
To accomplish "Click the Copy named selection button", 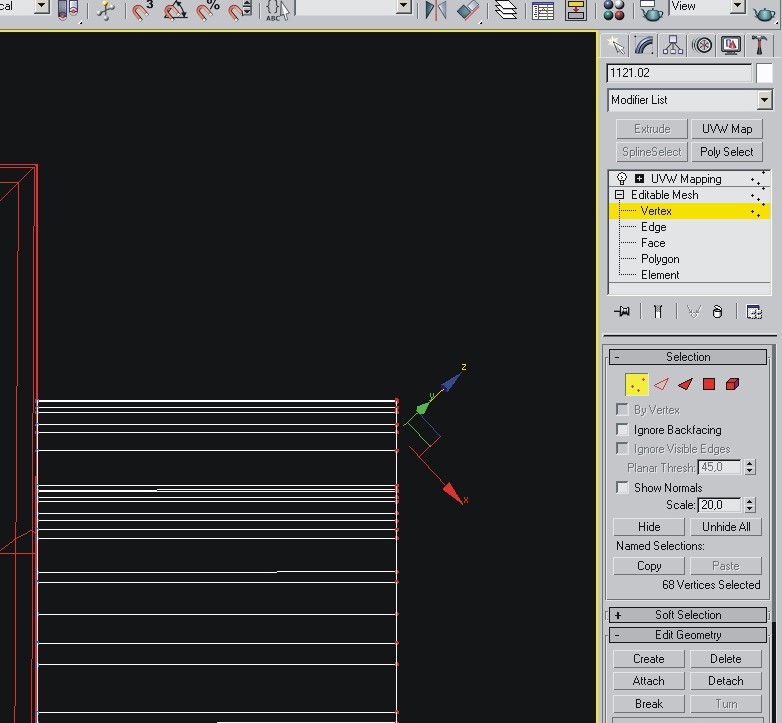I will tap(649, 566).
